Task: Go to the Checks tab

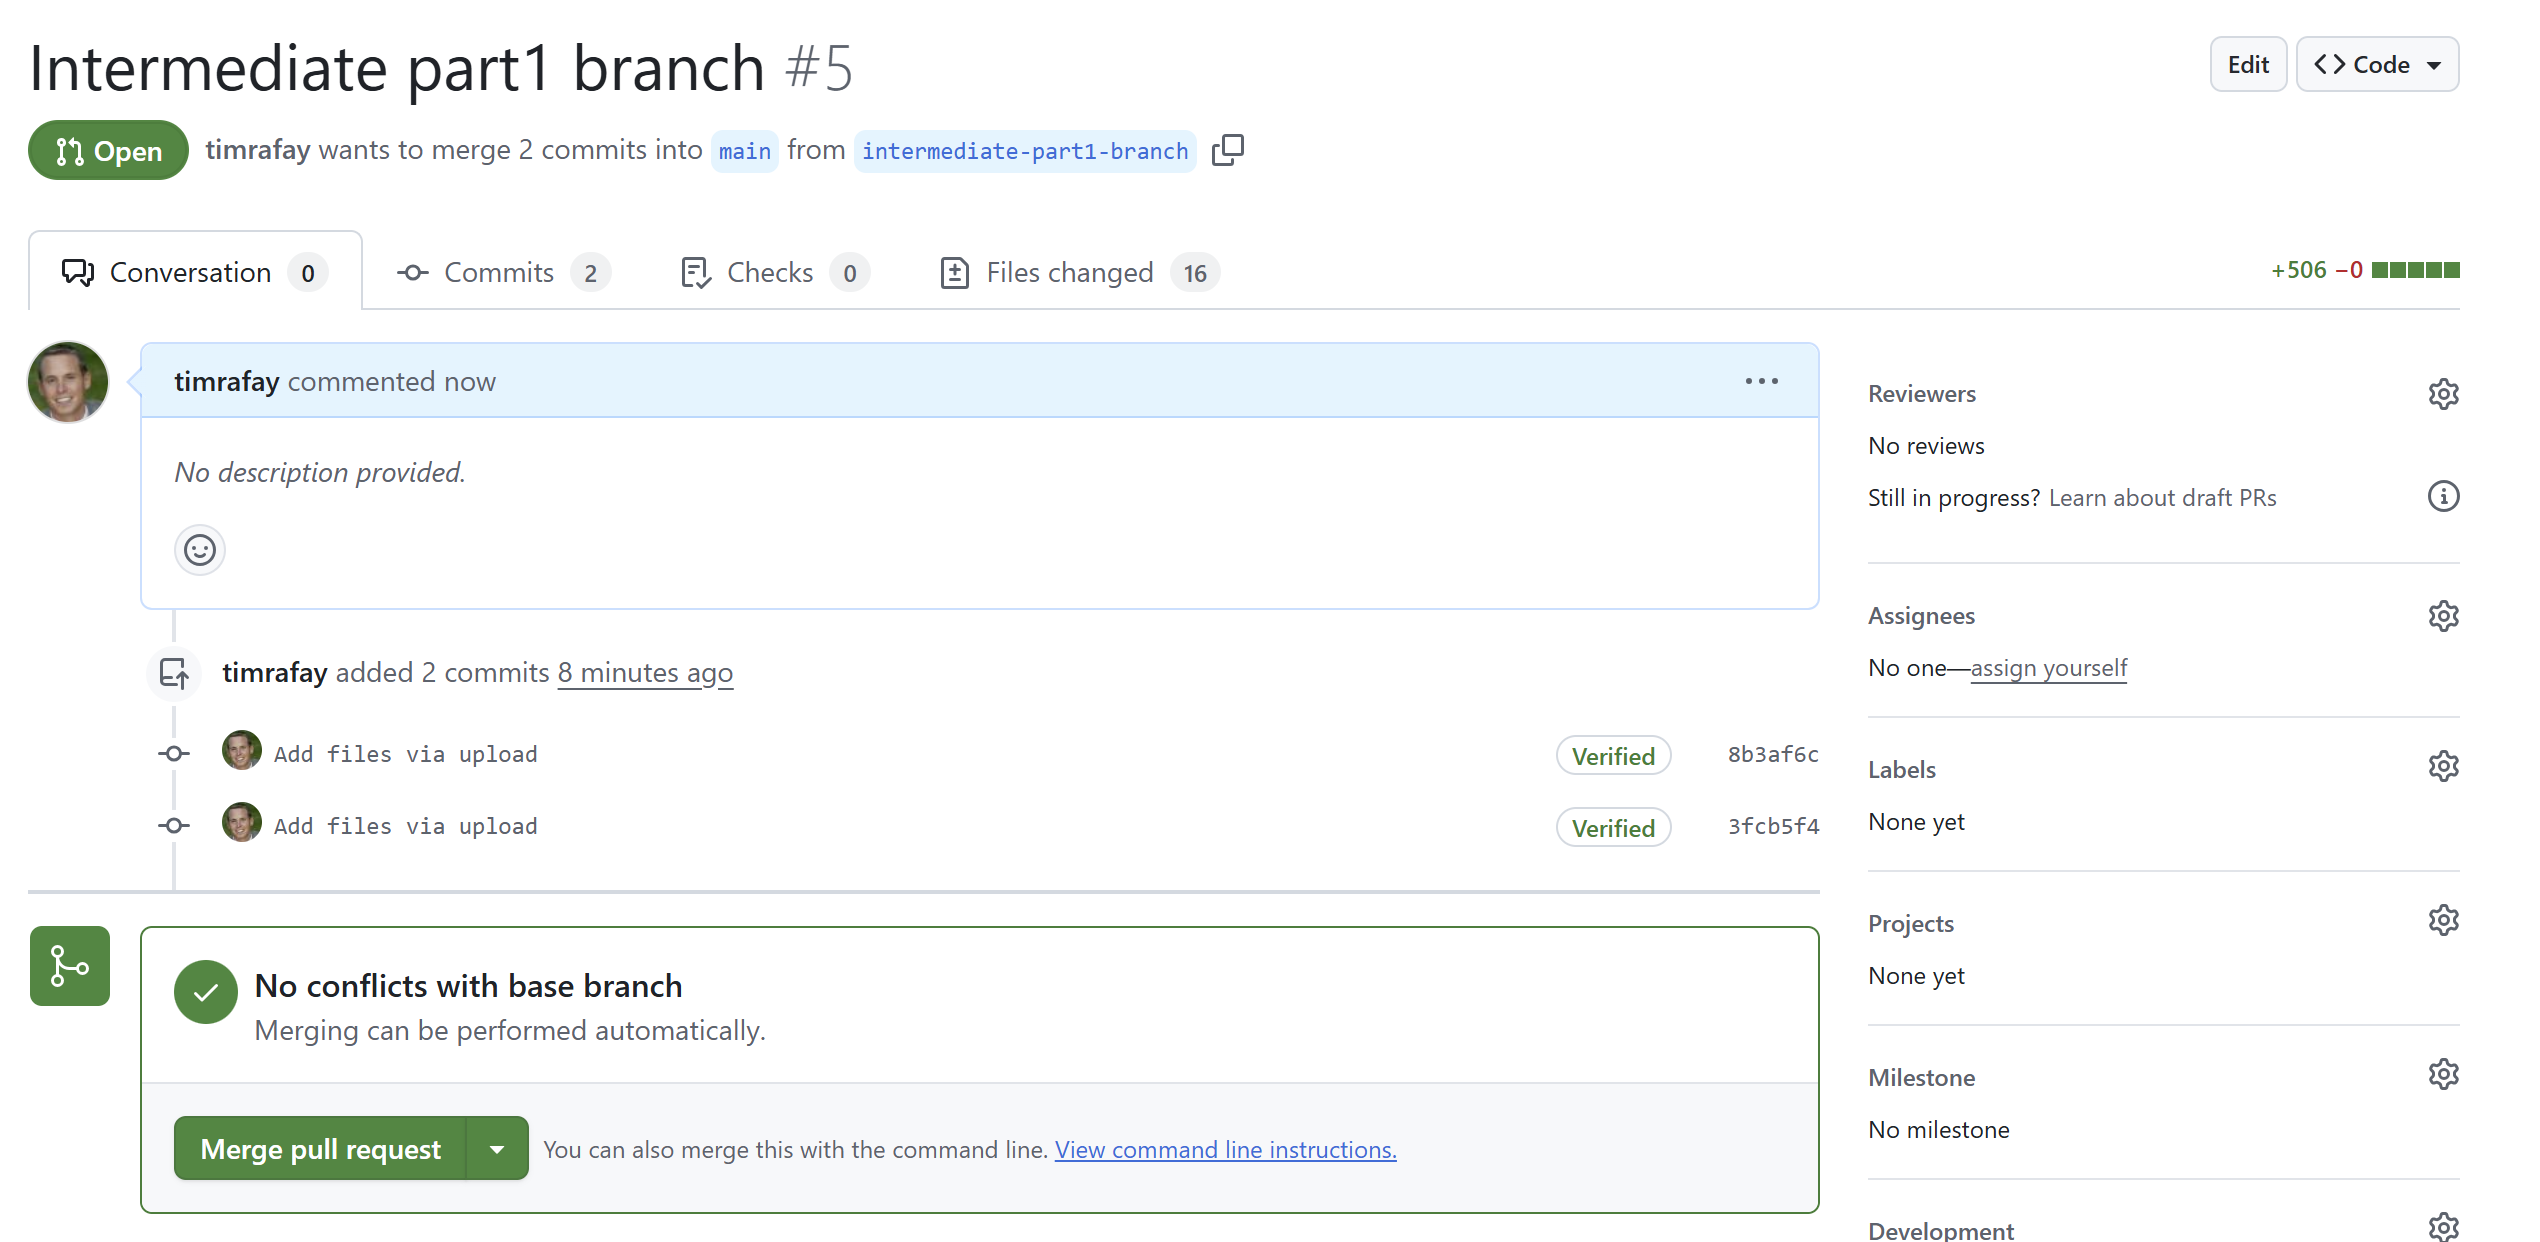Action: pos(772,272)
